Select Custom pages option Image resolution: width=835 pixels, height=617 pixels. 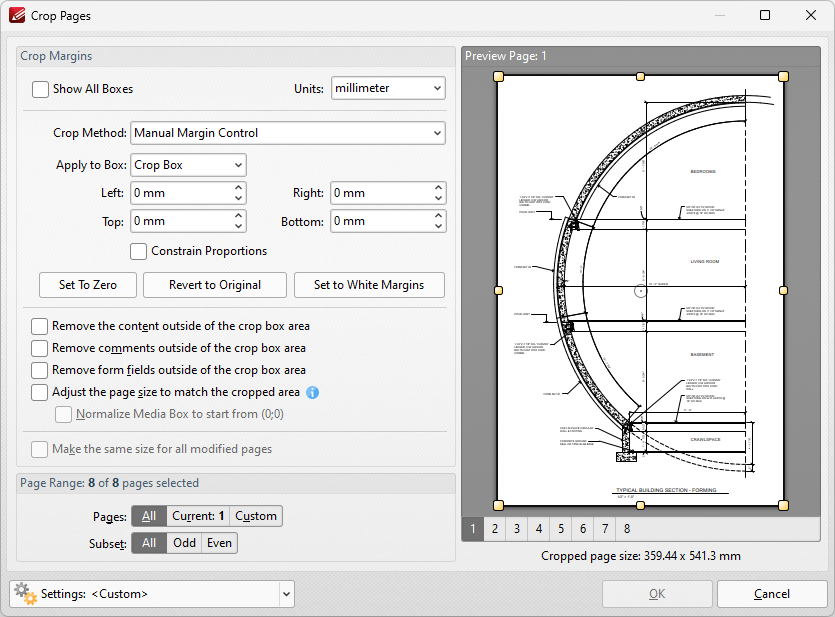pyautogui.click(x=256, y=516)
